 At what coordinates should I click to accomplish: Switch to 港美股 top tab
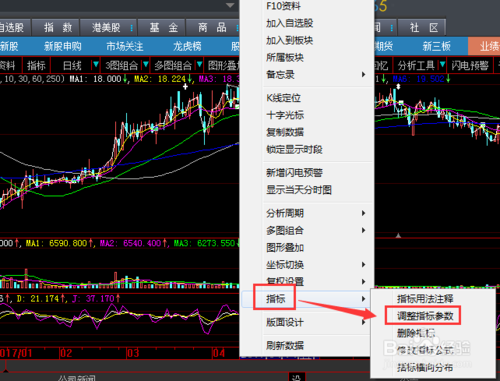tap(106, 28)
